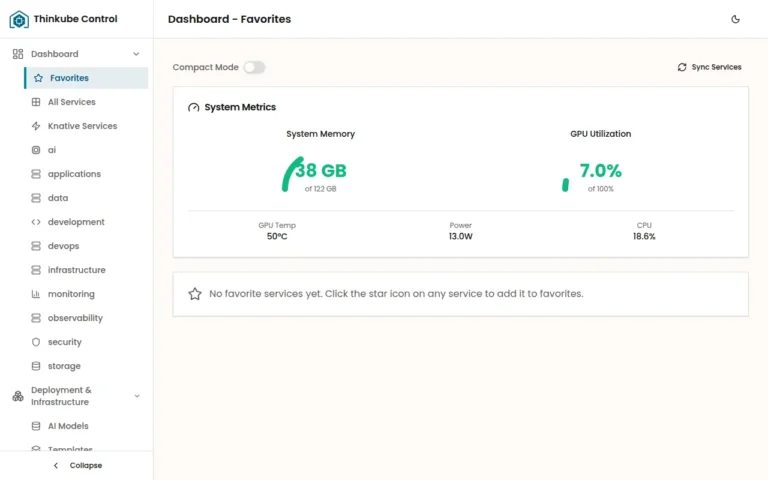The image size is (768, 480).
Task: Click the All Services grid icon
Action: pos(36,102)
